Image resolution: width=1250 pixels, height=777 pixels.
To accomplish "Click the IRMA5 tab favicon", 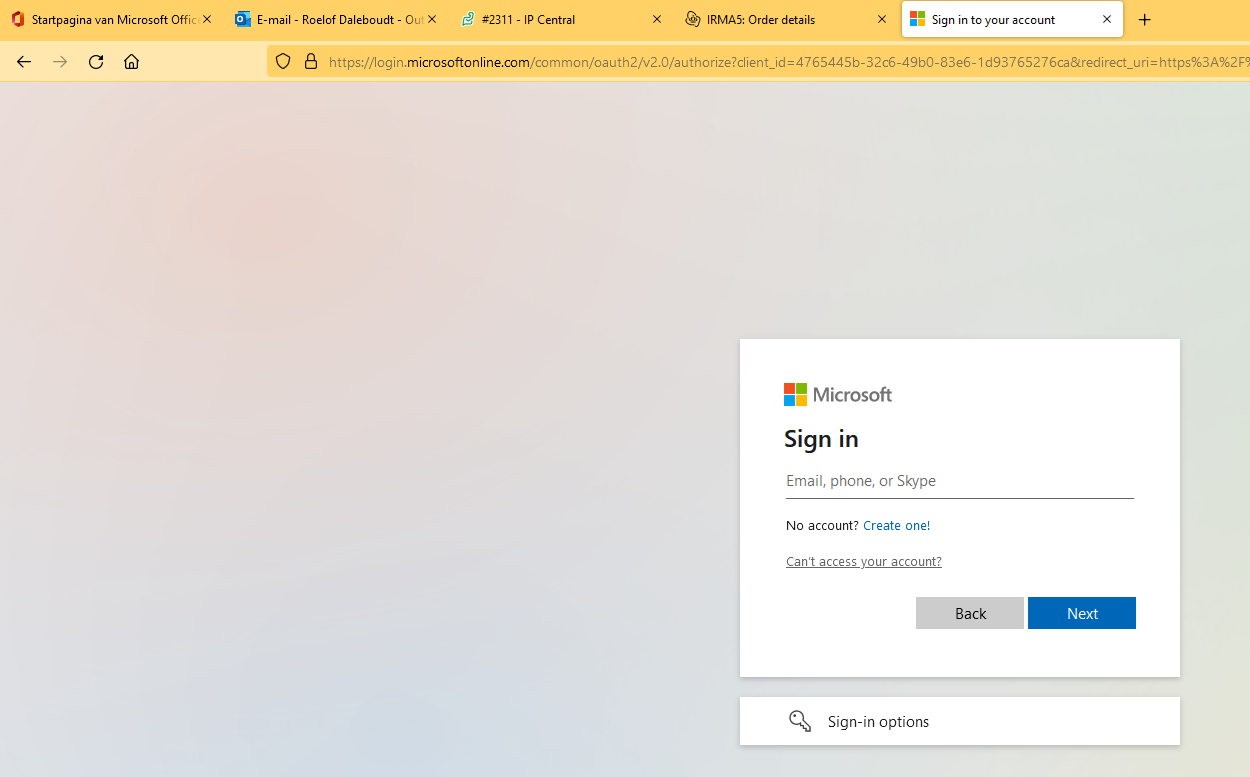I will coord(693,19).
